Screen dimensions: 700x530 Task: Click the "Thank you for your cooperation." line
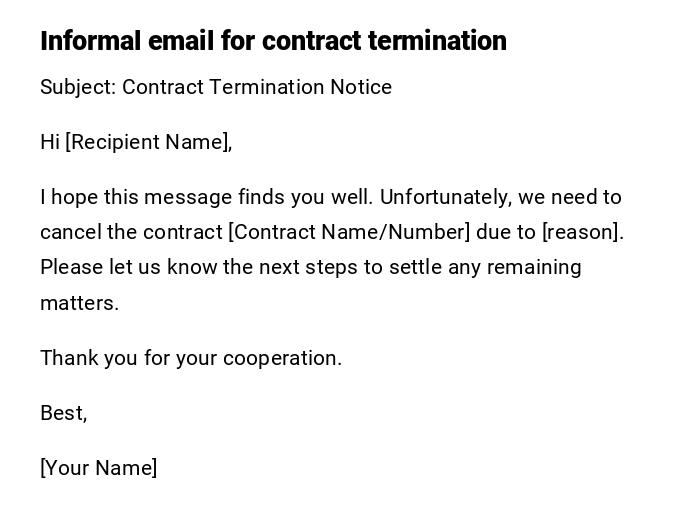pos(190,358)
